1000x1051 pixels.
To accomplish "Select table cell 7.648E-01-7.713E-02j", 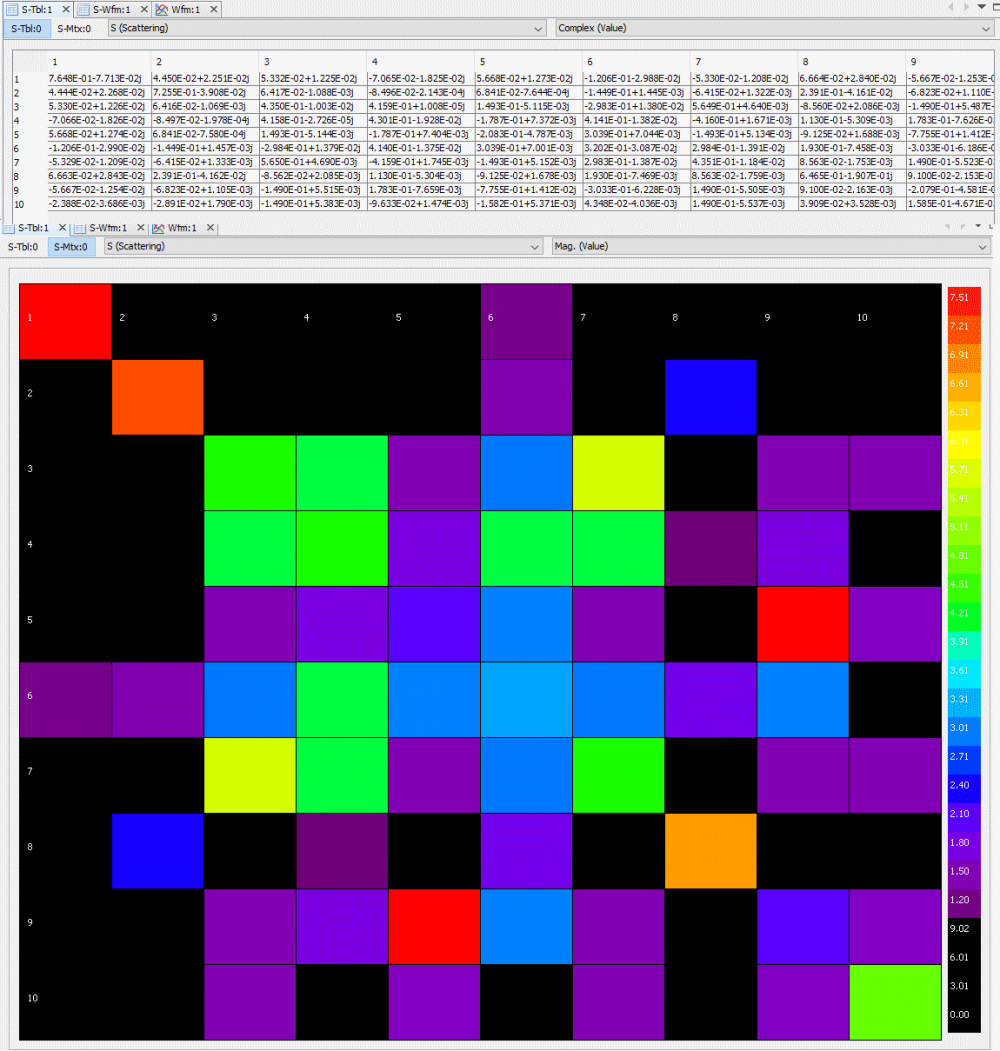I will point(98,78).
